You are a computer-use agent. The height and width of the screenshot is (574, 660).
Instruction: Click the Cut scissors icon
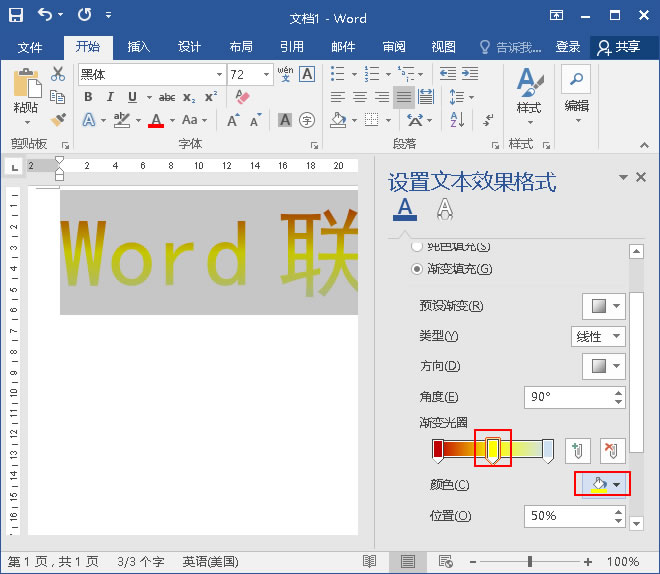[x=58, y=74]
